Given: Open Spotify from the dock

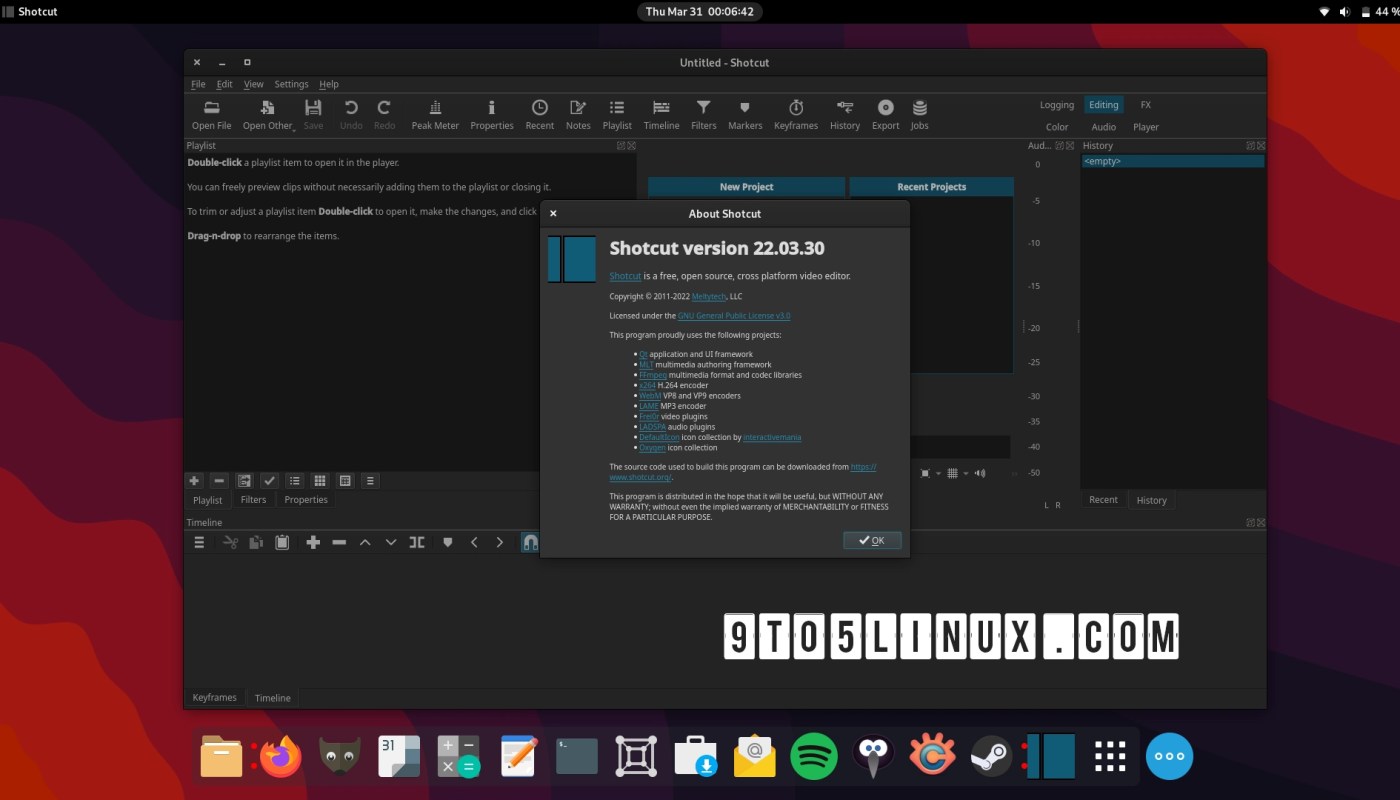Looking at the screenshot, I should click(814, 756).
